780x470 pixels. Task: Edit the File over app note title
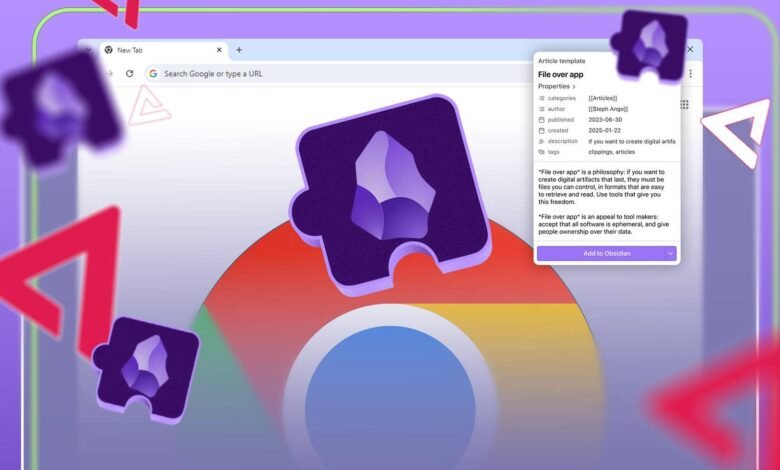tap(561, 75)
